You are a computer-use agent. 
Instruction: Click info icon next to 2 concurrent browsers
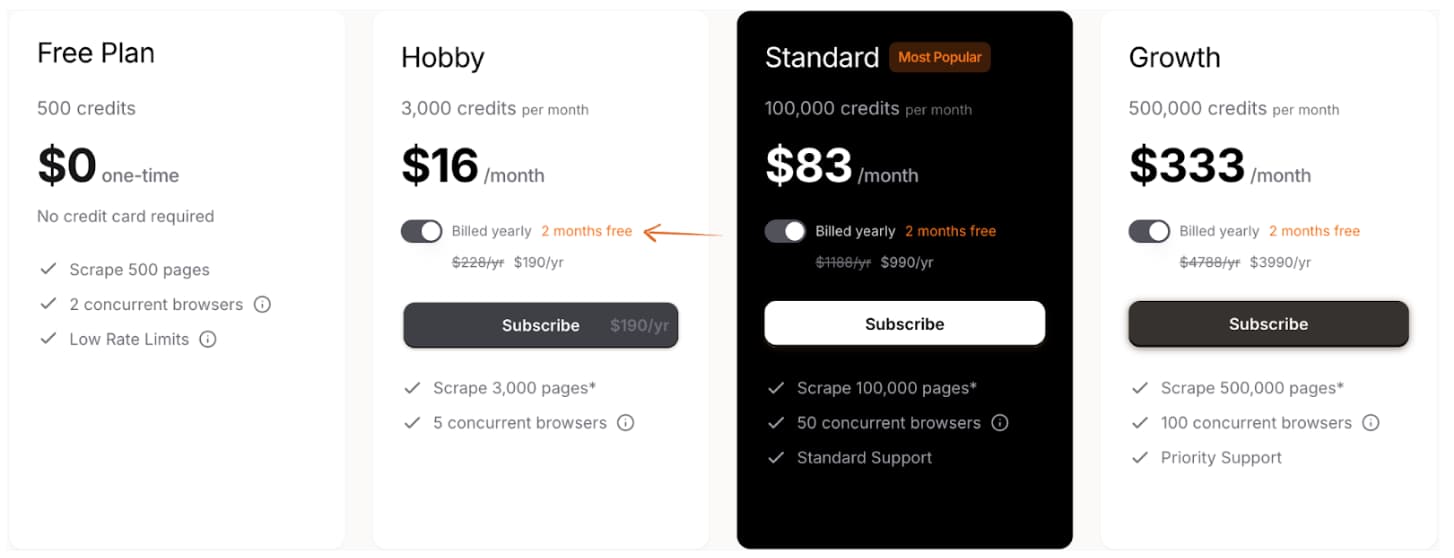[263, 304]
